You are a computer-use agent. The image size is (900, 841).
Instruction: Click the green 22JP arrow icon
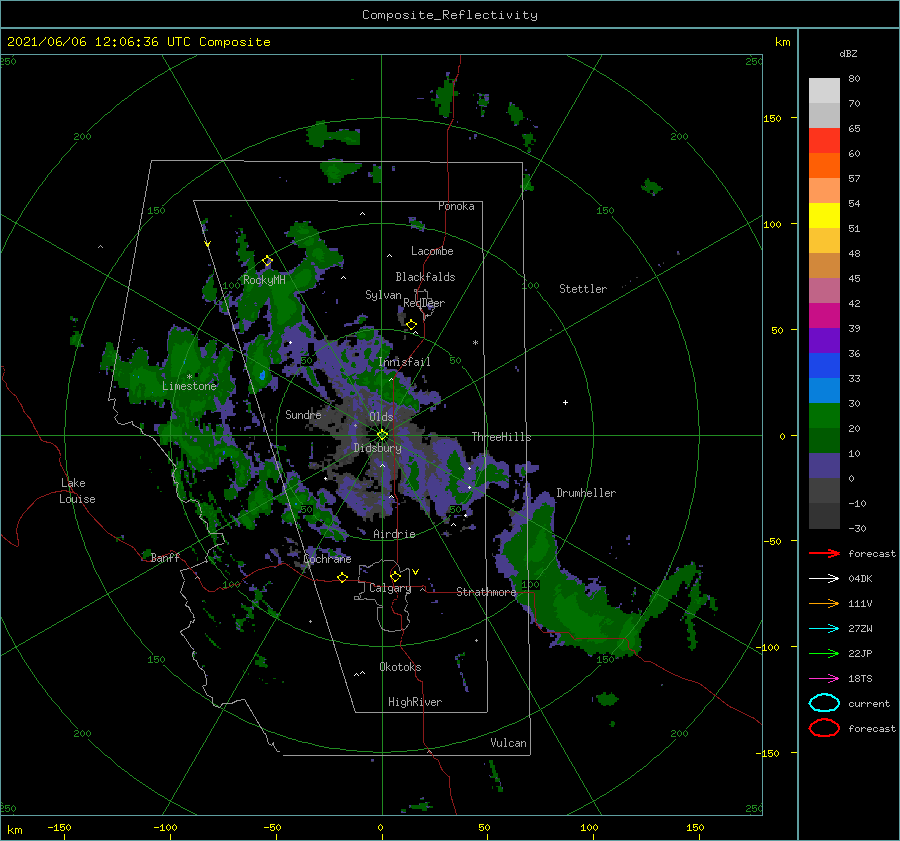[824, 653]
